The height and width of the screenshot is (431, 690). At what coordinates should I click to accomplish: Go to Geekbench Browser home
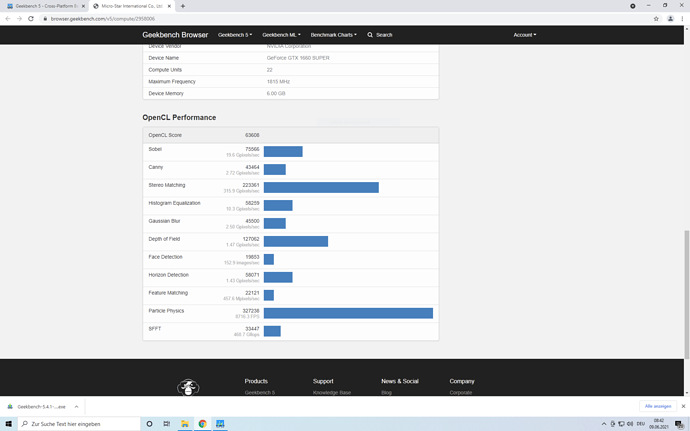click(175, 35)
